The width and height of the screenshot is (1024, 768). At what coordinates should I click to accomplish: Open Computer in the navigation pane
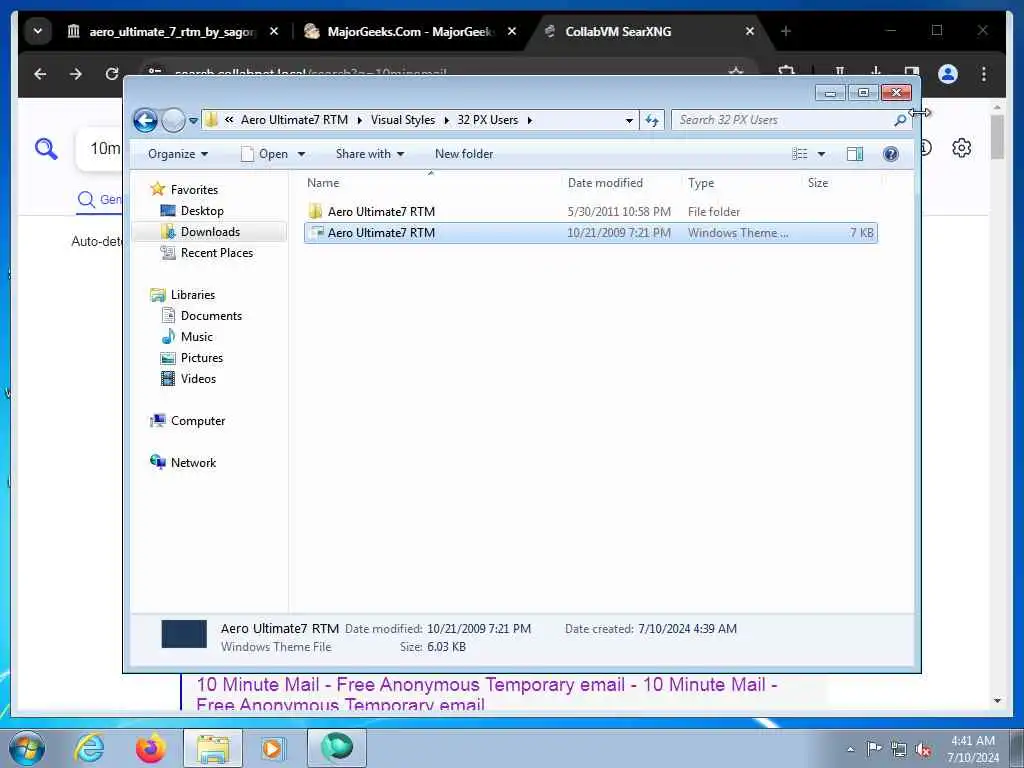click(x=198, y=421)
